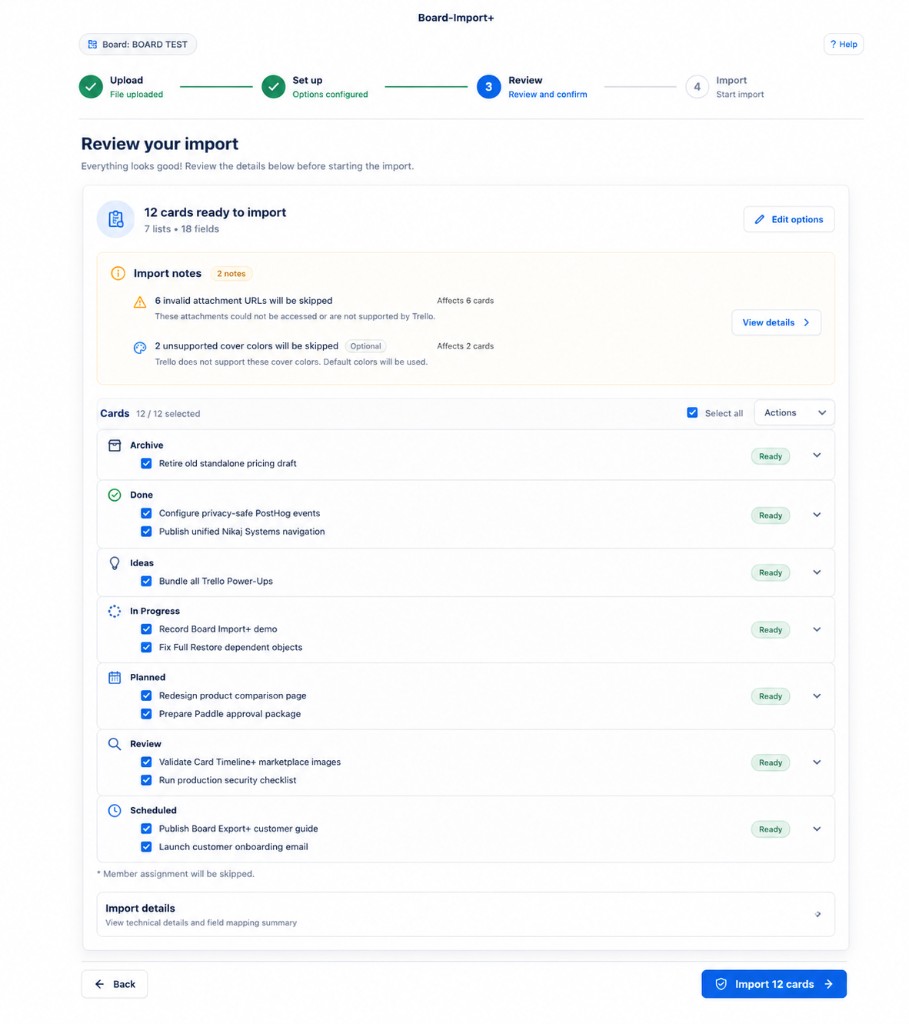Click the Ideas list lightbulb icon
Viewport: 909px width, 1024px height.
tap(114, 563)
